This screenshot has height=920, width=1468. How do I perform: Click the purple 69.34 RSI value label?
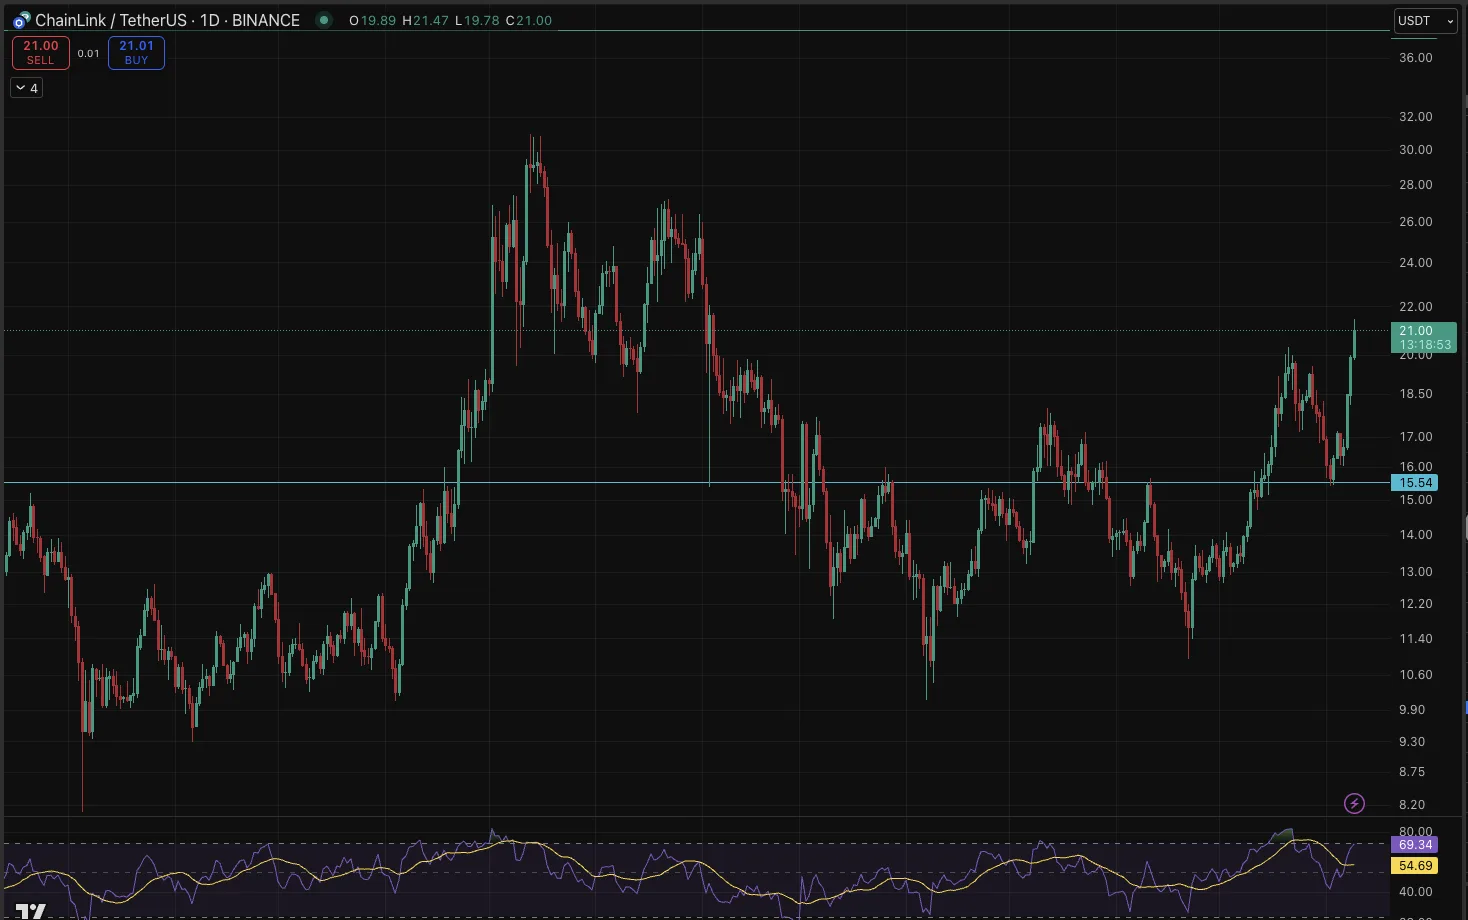click(x=1413, y=844)
